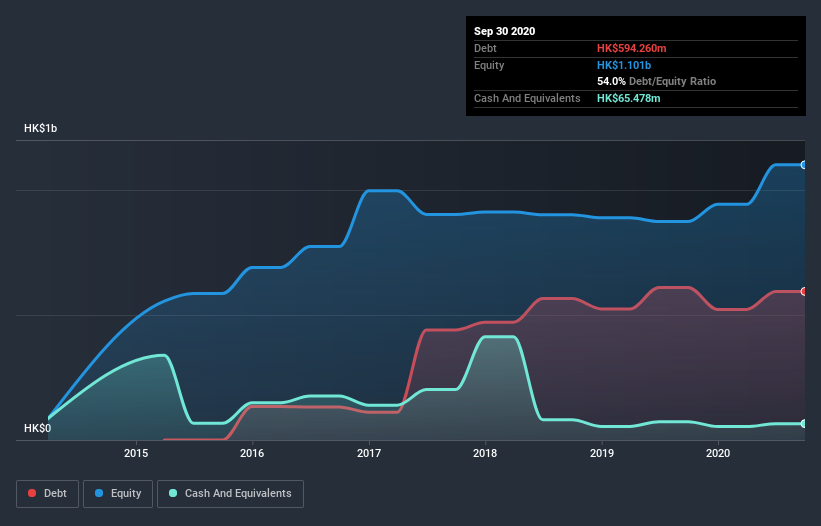Toggle the Equity series legend button
This screenshot has width=821, height=526.
tap(118, 494)
